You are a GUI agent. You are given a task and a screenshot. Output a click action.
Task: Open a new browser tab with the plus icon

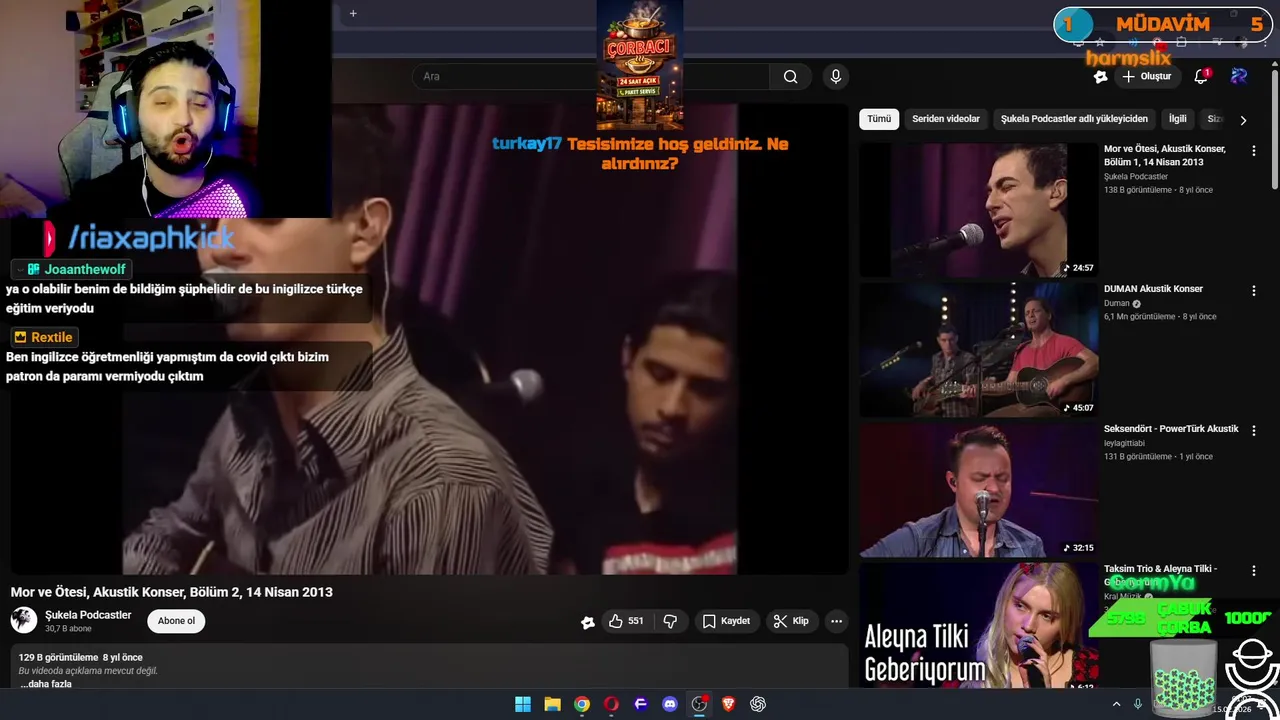tap(353, 14)
